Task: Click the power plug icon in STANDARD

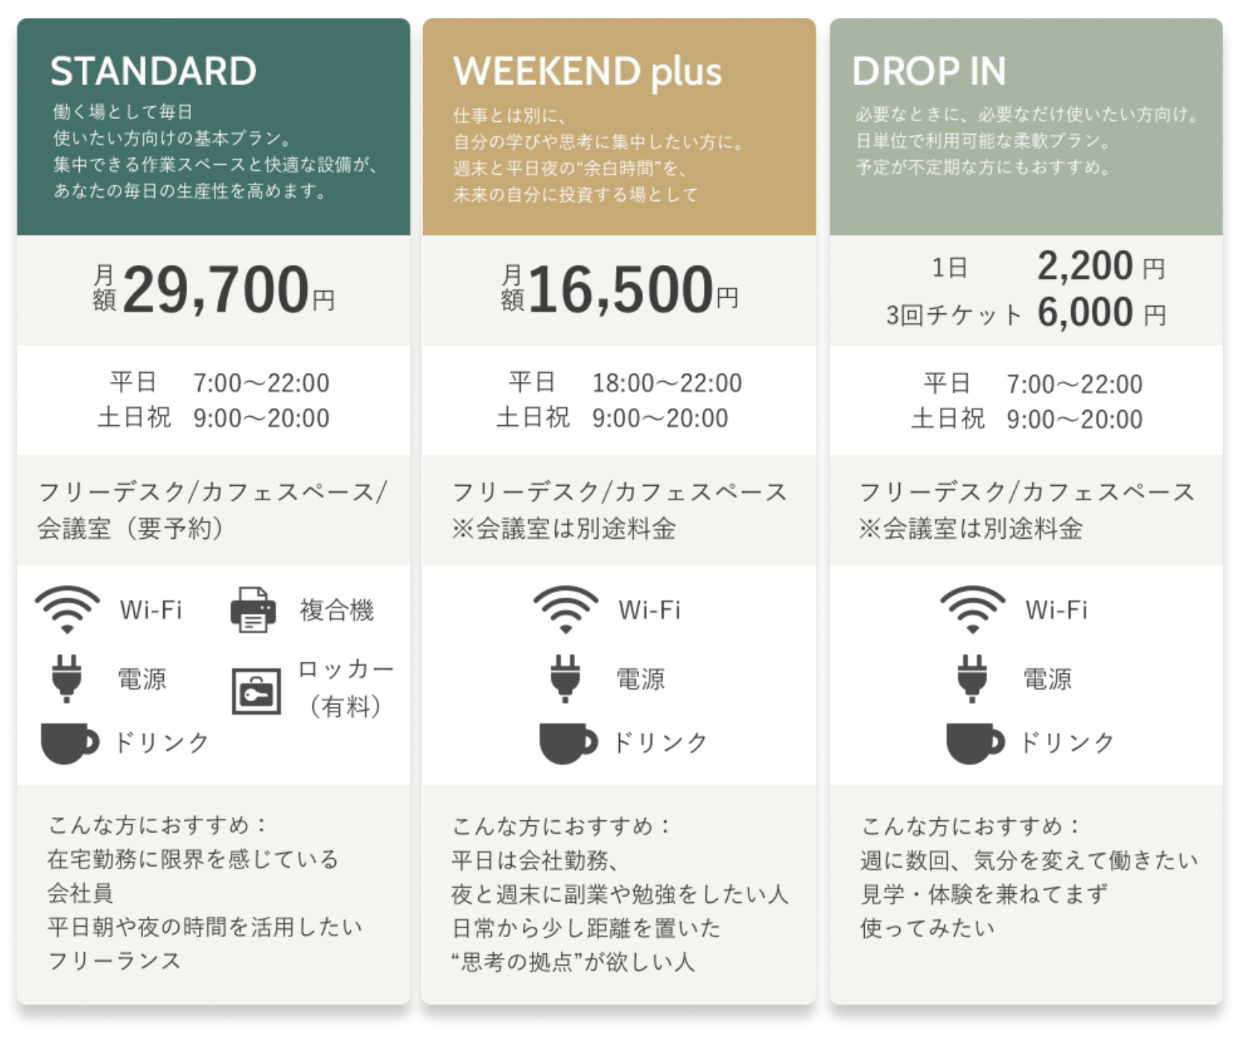Action: 67,678
